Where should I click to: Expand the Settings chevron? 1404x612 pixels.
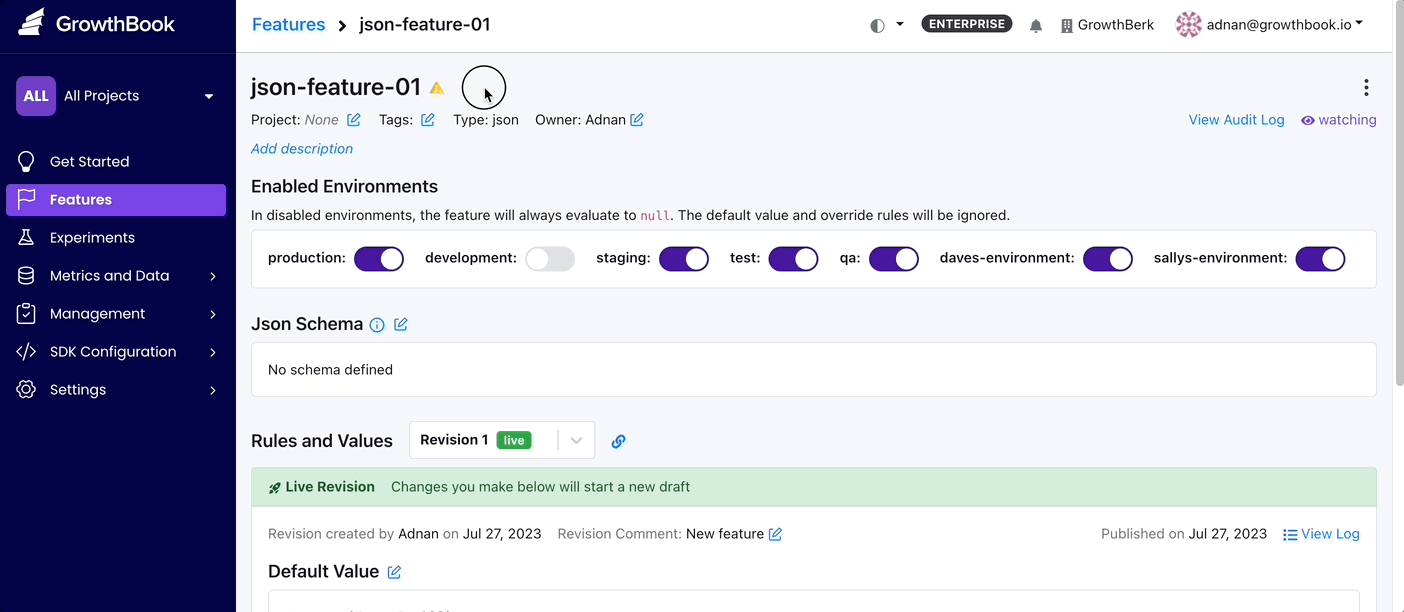213,390
